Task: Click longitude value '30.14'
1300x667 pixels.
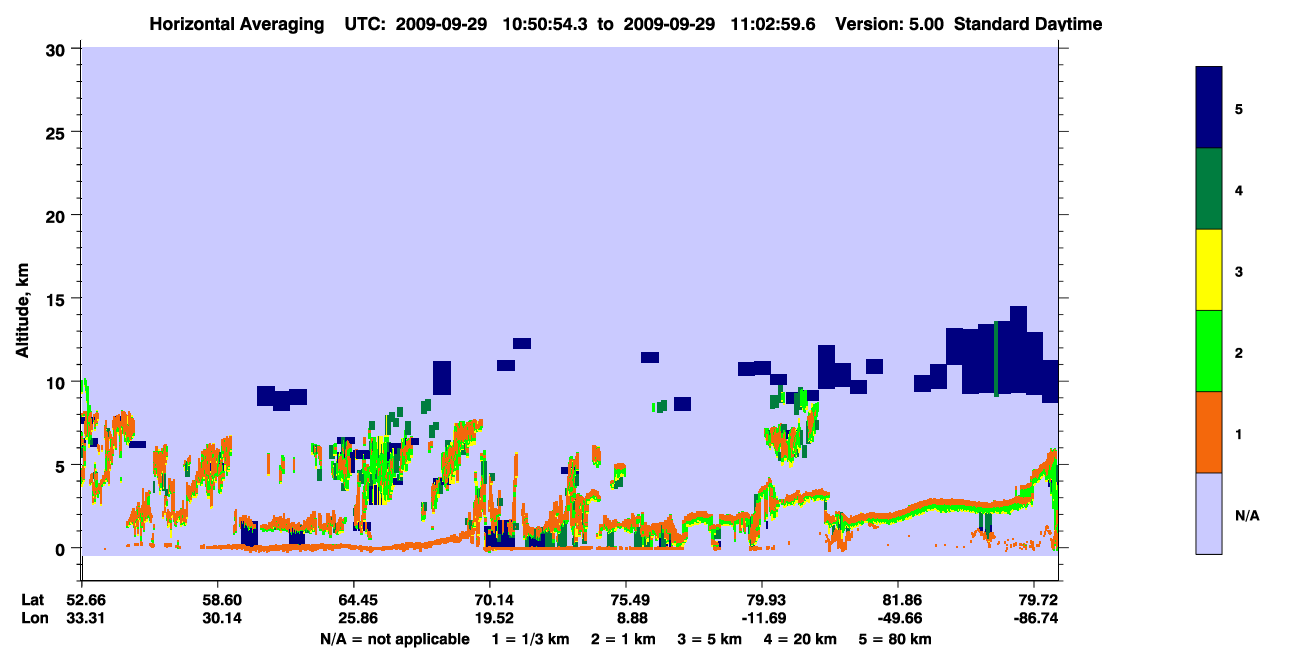Action: [218, 618]
